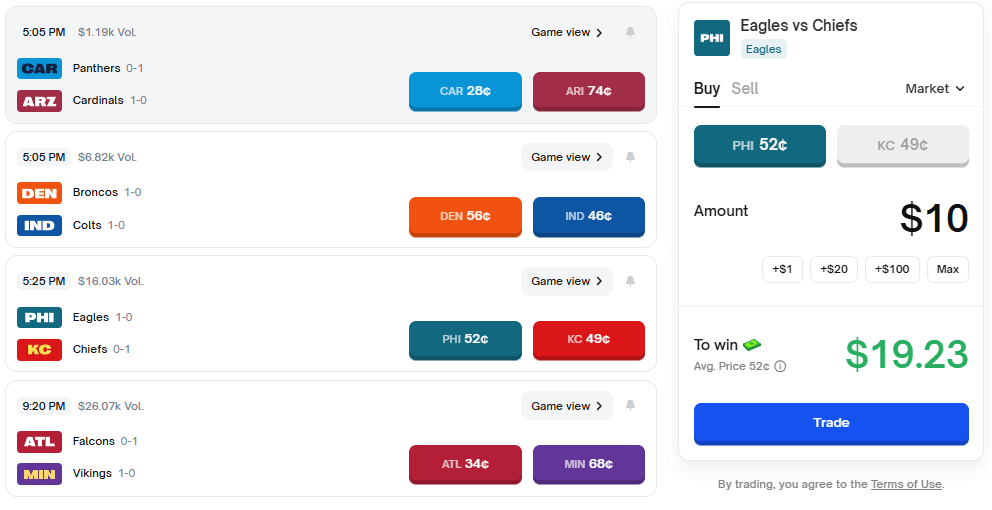Select the IND 46¢ outcome
Image resolution: width=992 pixels, height=510 pixels.
pyautogui.click(x=589, y=216)
